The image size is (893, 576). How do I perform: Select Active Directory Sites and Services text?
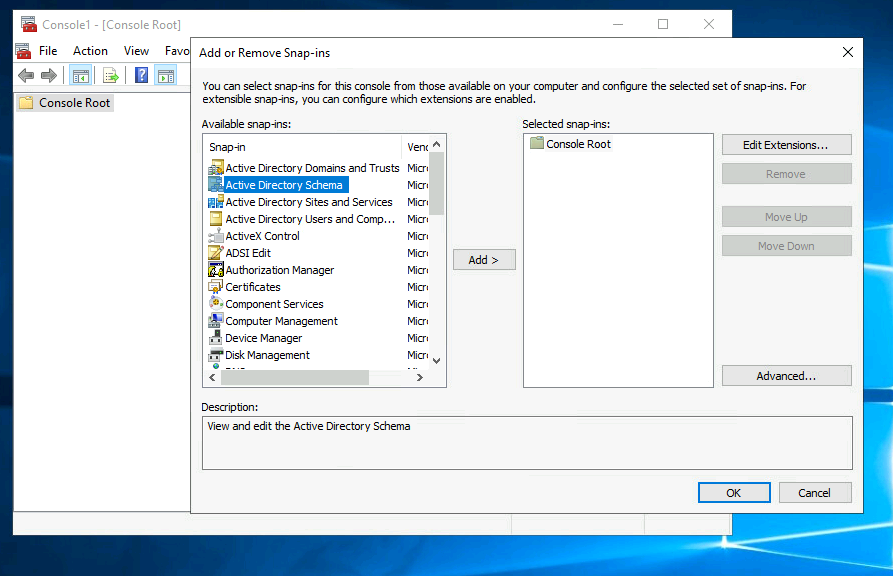309,202
